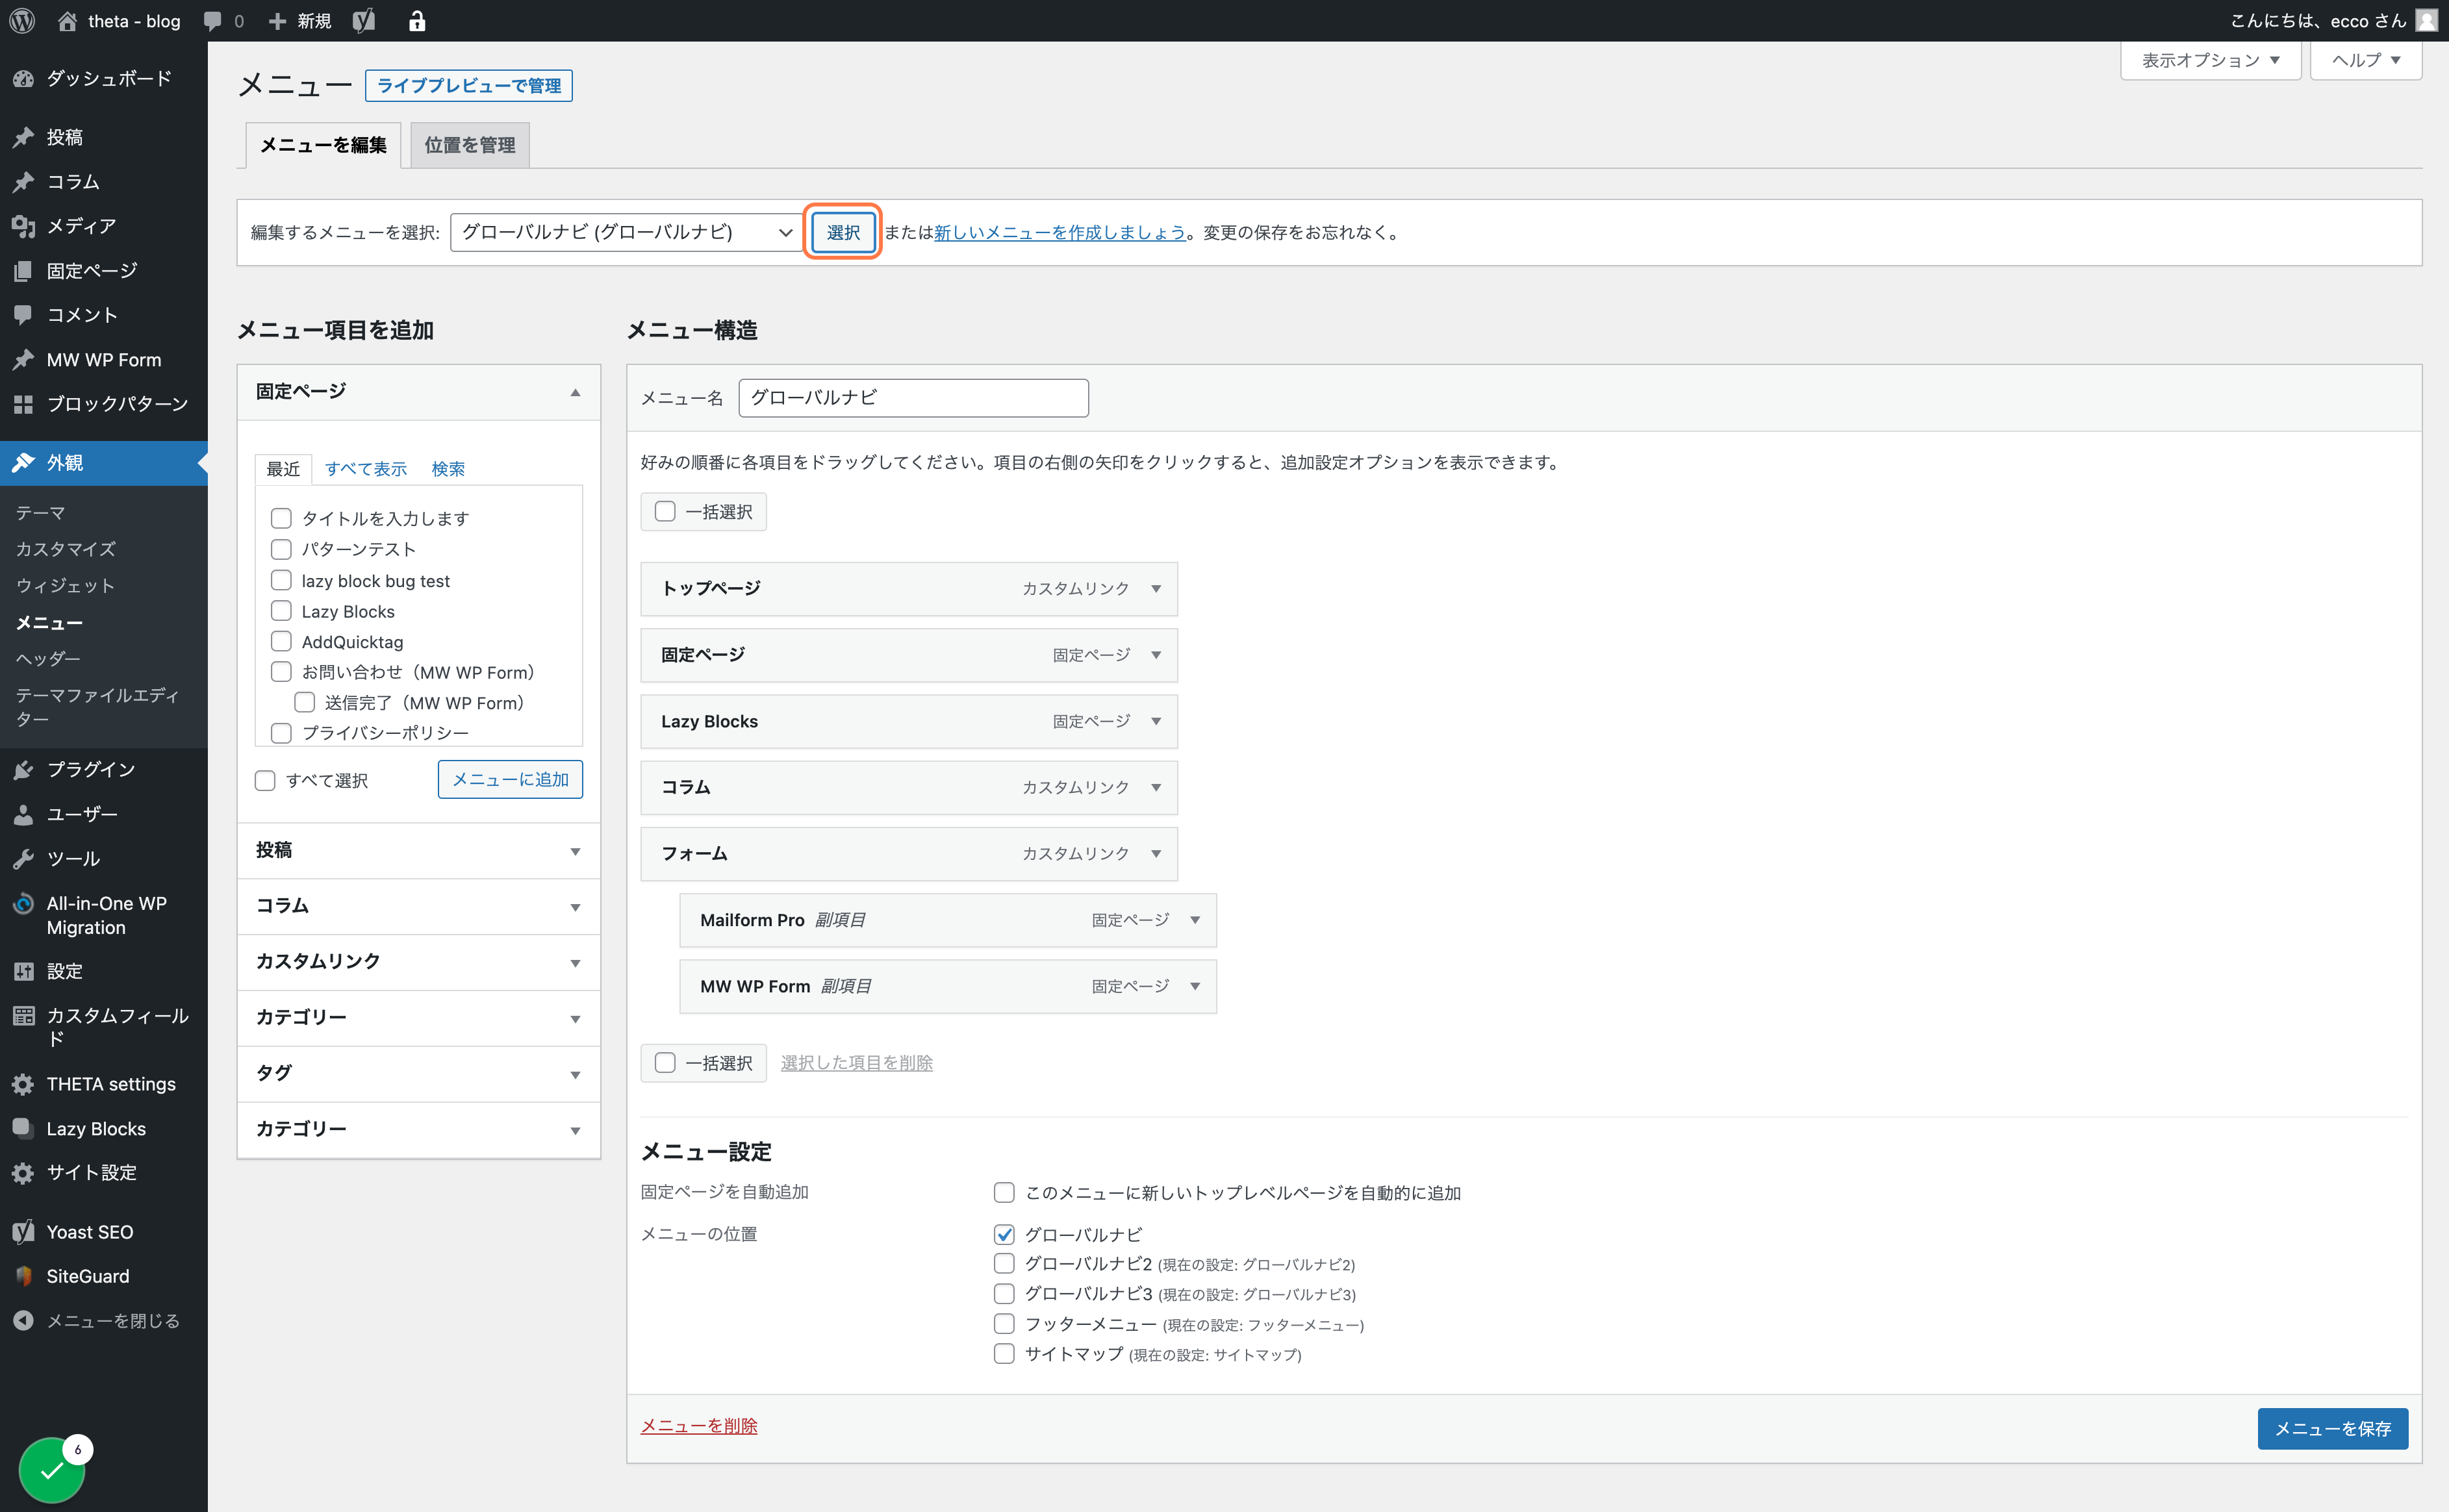Open the プラグイン plugins sidebar icon
This screenshot has height=1512, width=2449.
(x=24, y=769)
